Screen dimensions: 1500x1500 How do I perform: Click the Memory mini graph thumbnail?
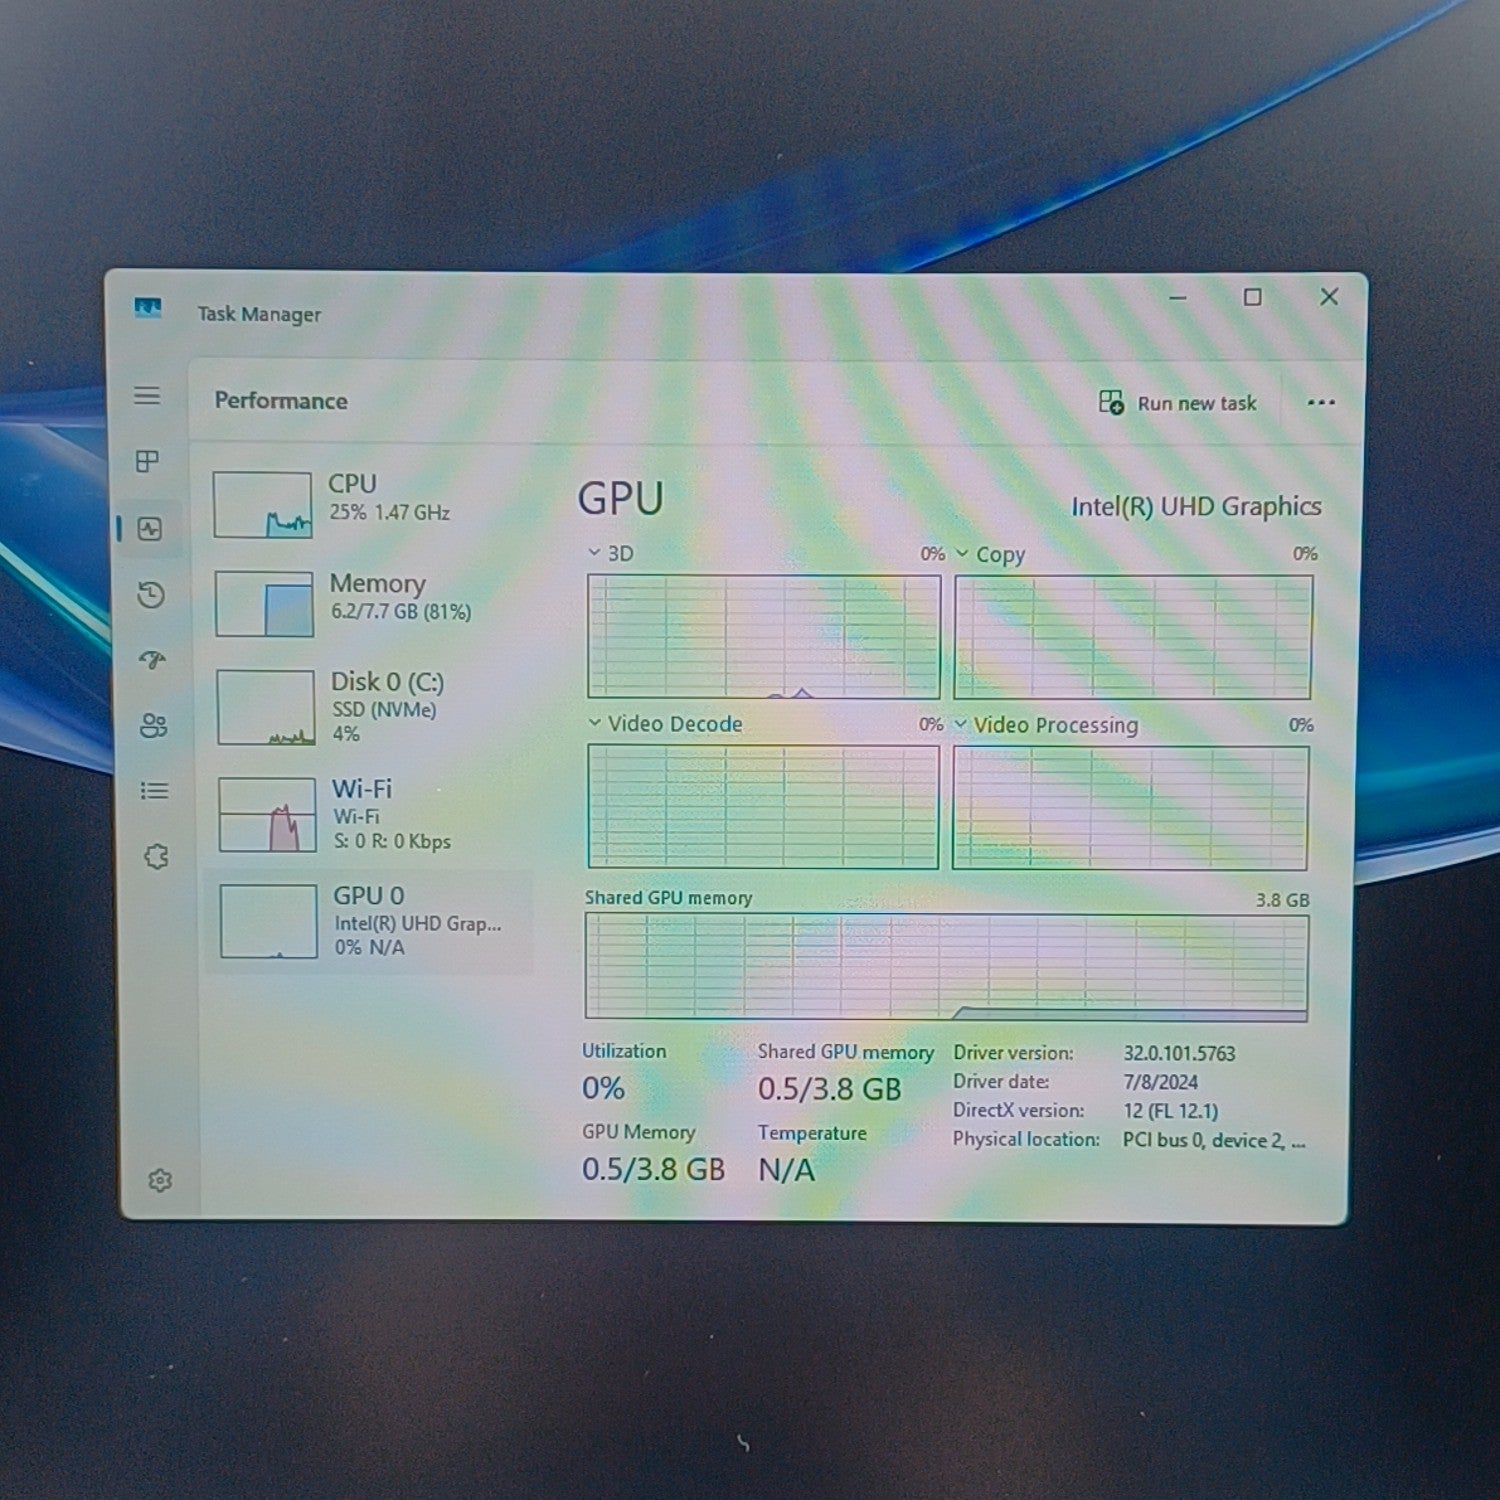click(264, 604)
